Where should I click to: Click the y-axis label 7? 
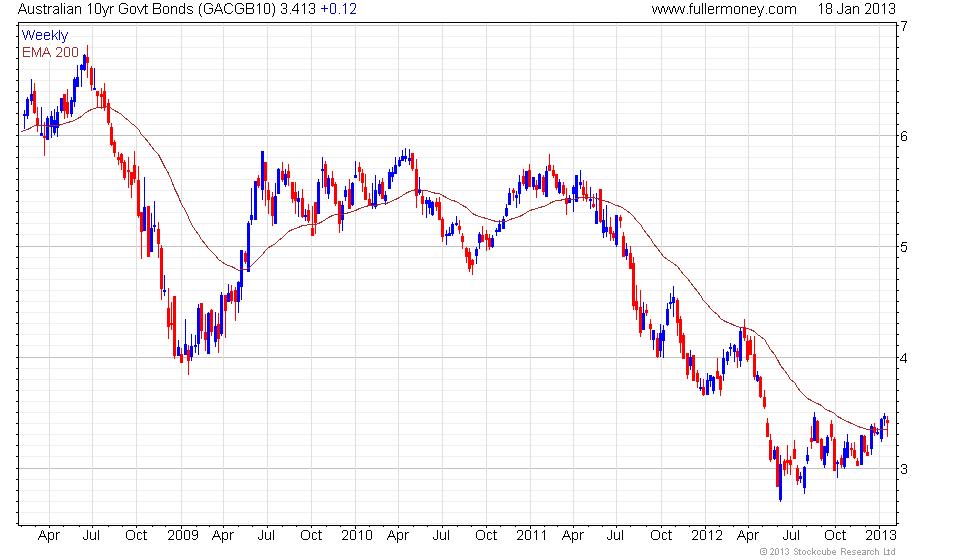[904, 26]
